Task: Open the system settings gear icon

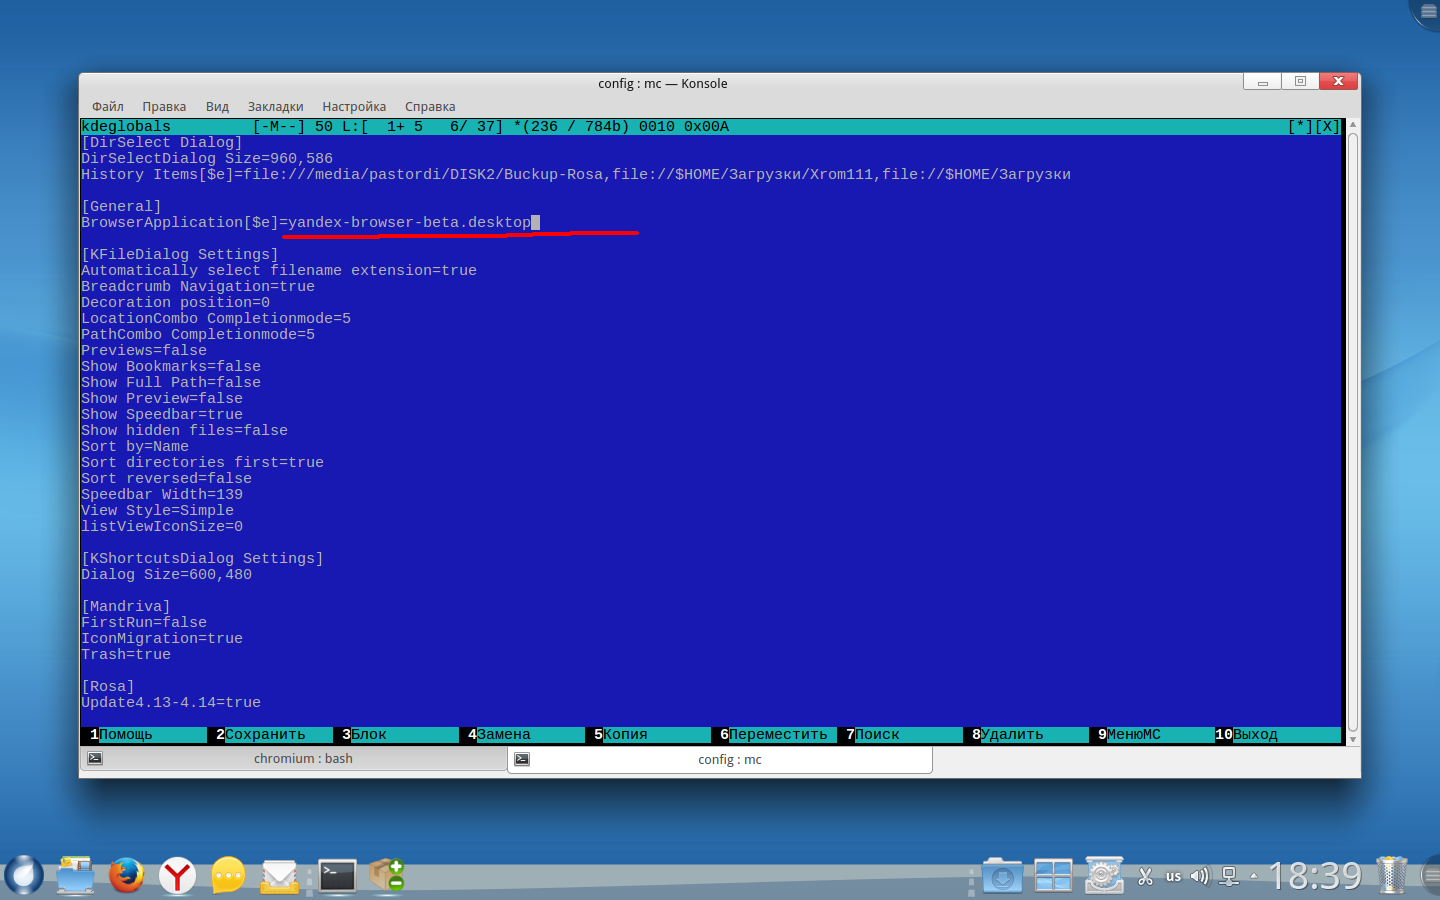Action: [1104, 876]
